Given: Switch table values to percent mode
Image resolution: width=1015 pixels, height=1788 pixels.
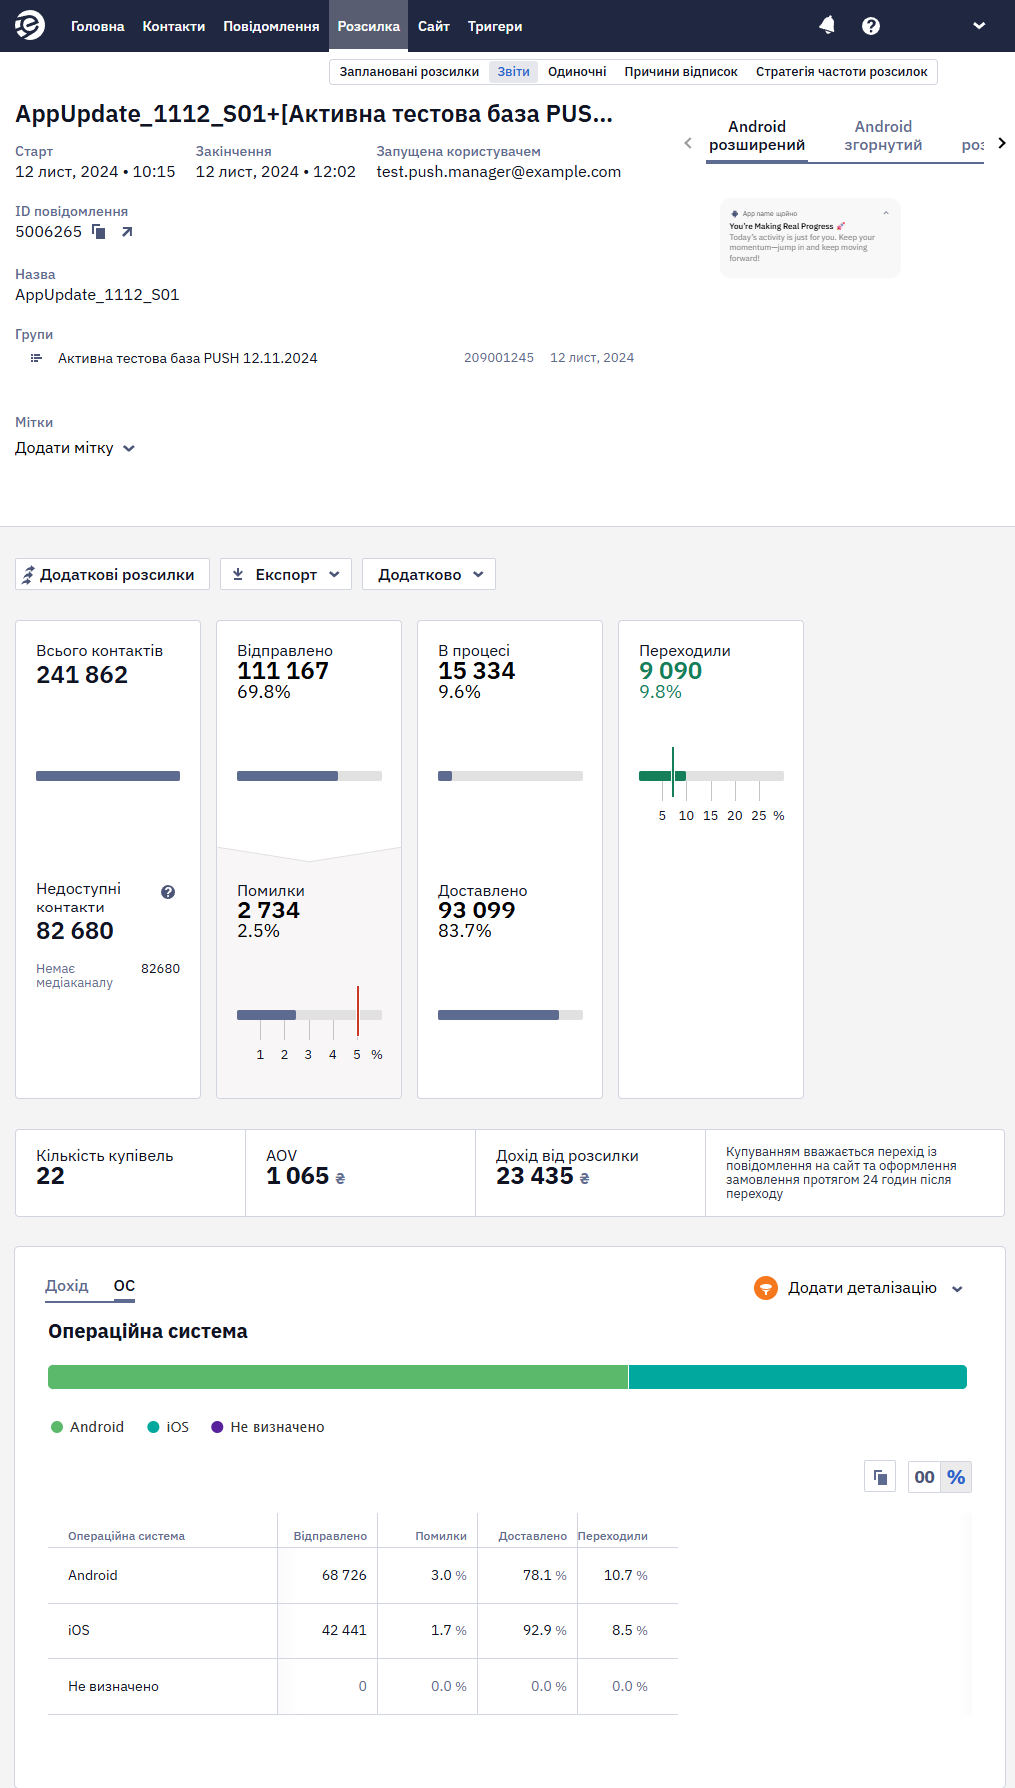Looking at the screenshot, I should [956, 1477].
